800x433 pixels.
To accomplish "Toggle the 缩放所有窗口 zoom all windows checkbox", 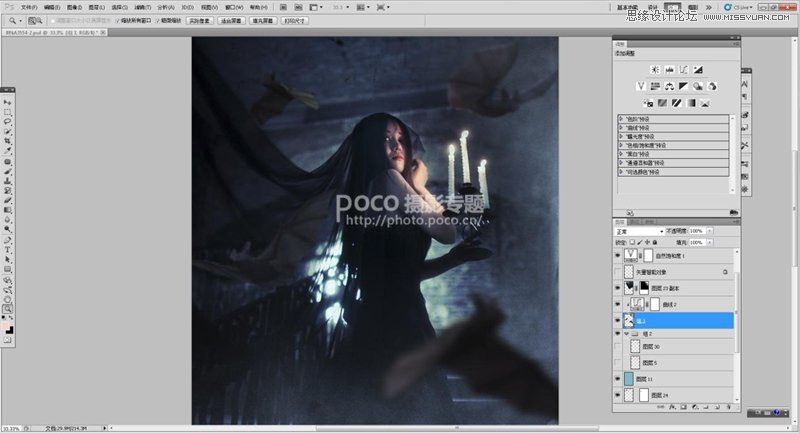I will coord(118,21).
